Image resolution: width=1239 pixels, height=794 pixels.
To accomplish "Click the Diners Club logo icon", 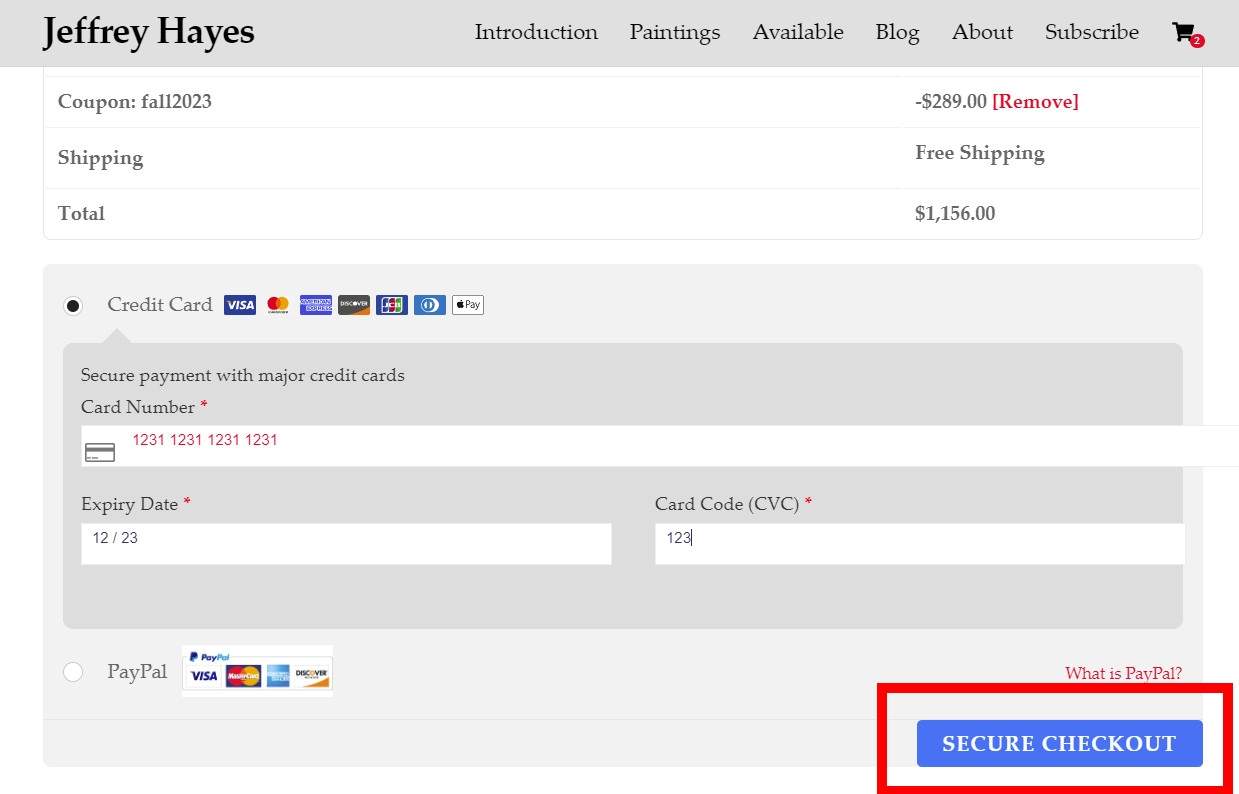I will pos(430,305).
